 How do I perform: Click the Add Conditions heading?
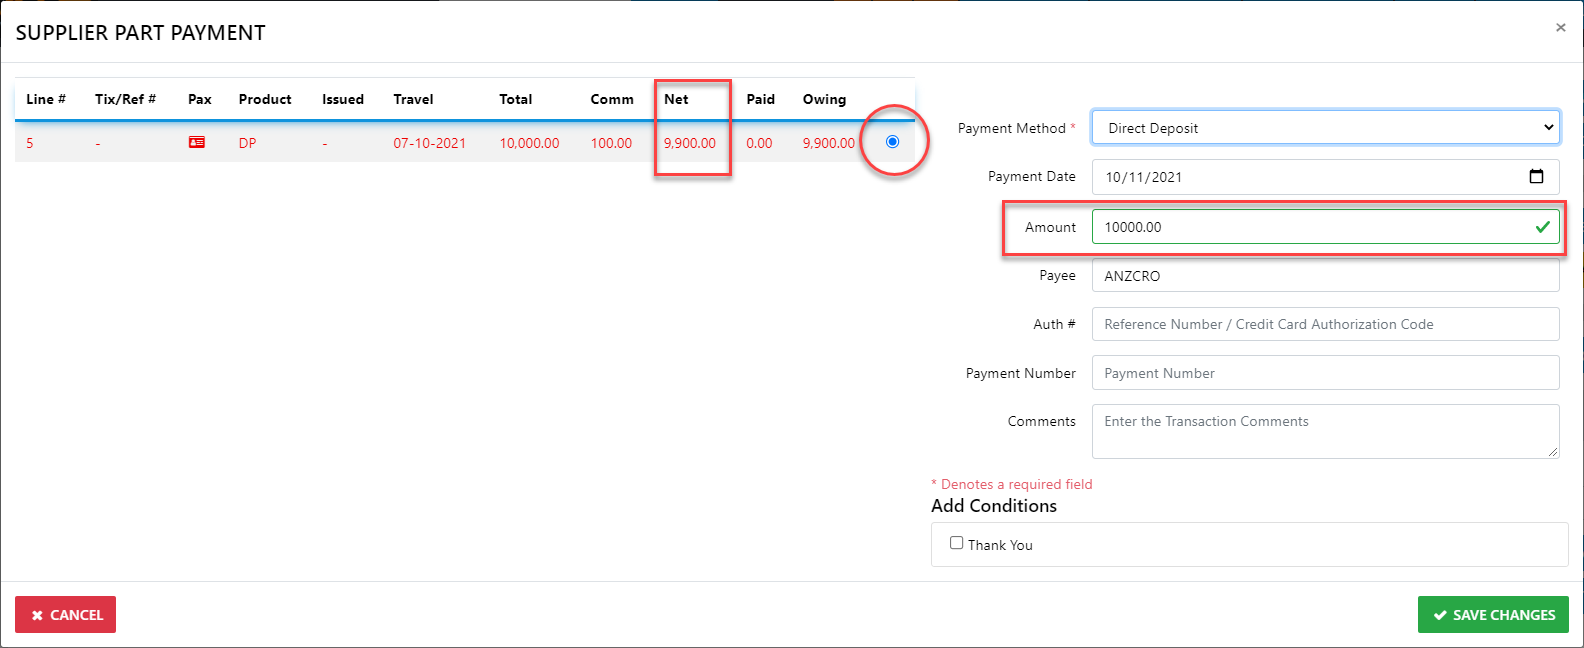(x=994, y=506)
